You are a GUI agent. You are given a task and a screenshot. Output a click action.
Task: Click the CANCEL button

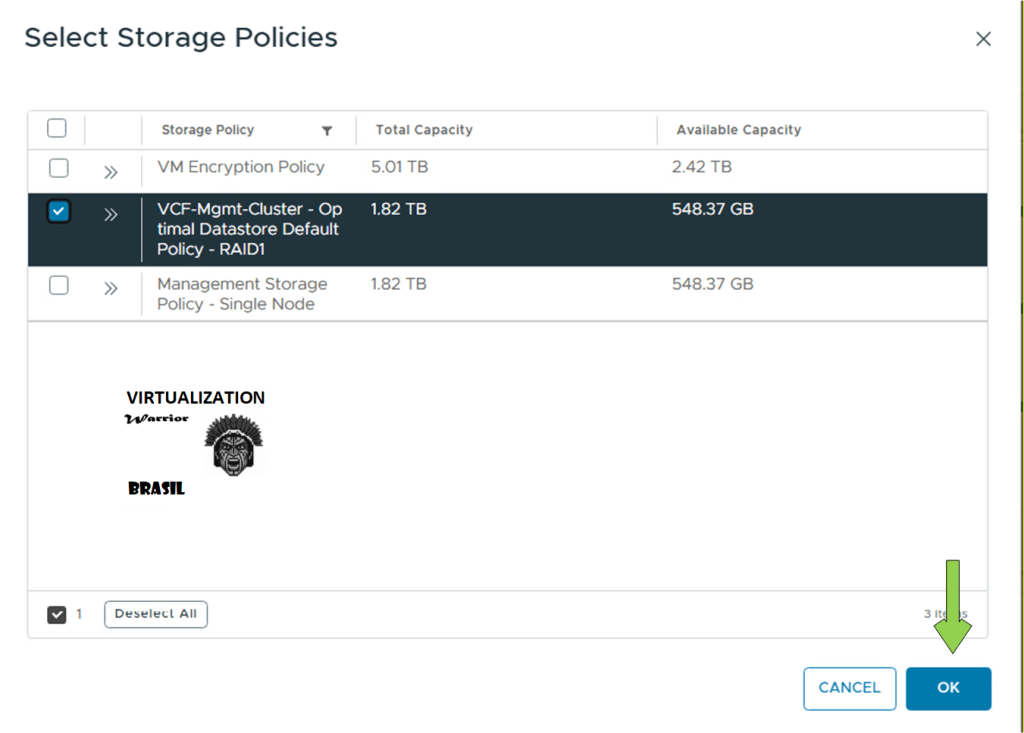tap(849, 688)
